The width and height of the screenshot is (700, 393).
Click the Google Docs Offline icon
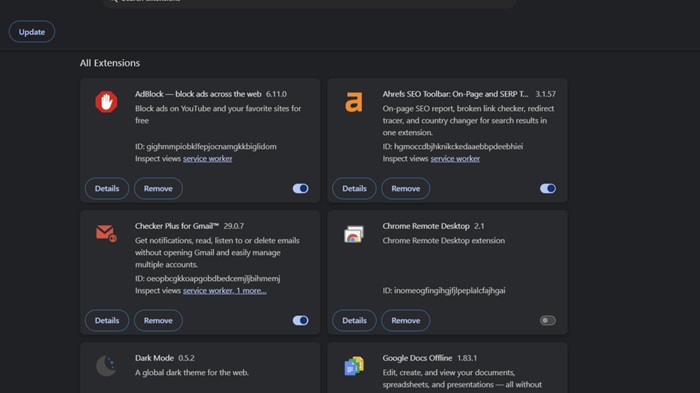pyautogui.click(x=354, y=366)
